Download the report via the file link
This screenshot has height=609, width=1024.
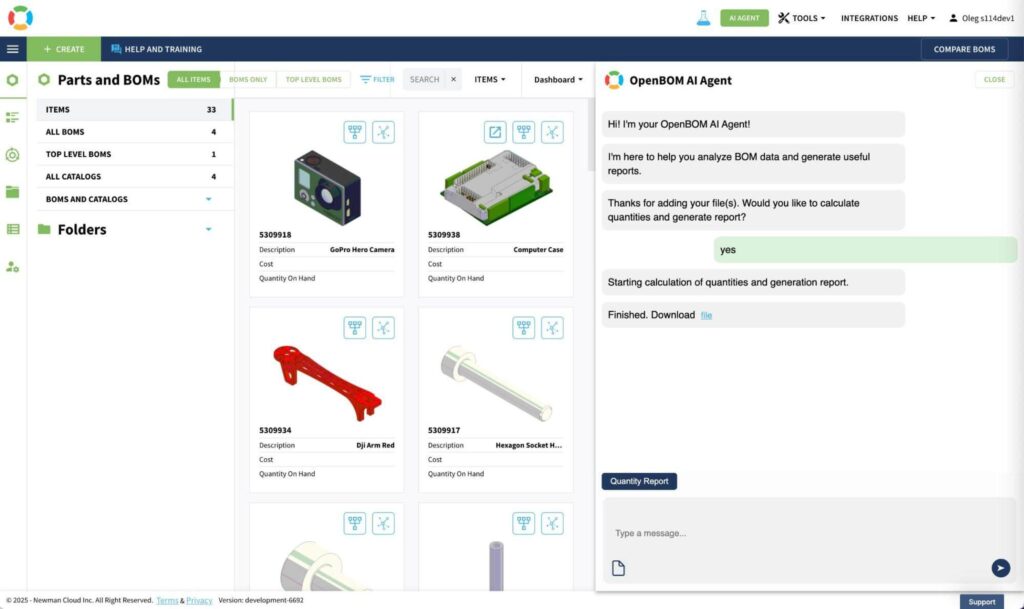[706, 315]
